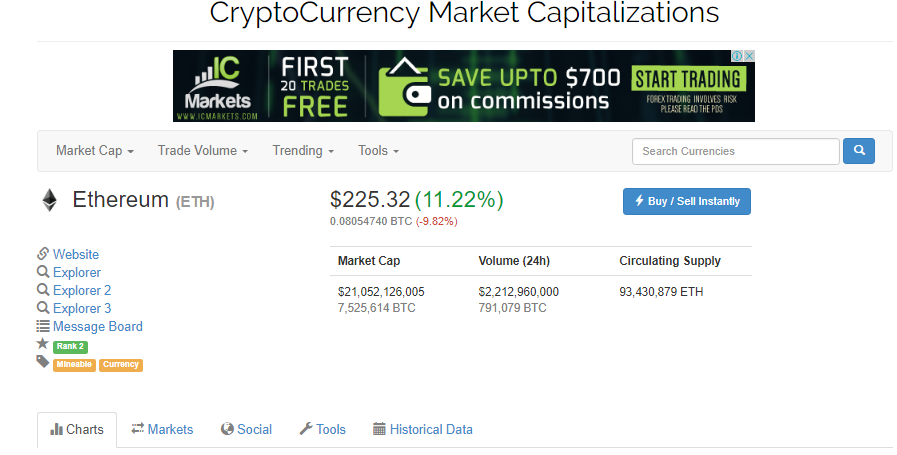The height and width of the screenshot is (455, 897).
Task: Open the Trade Volume dropdown menu
Action: pos(203,151)
